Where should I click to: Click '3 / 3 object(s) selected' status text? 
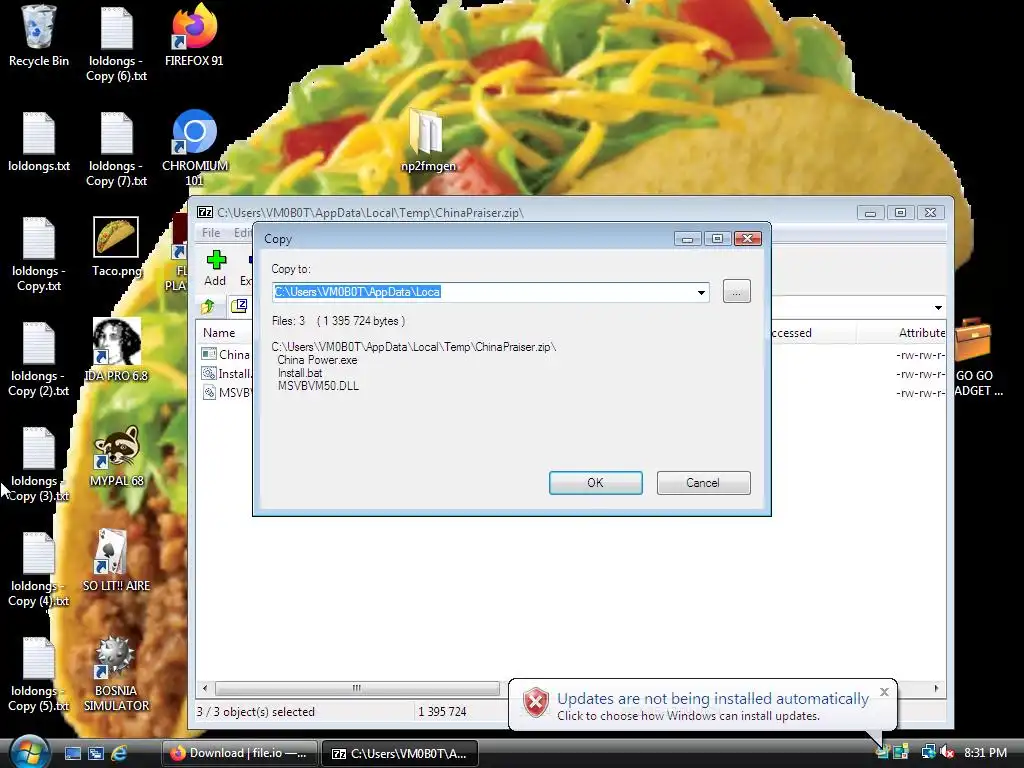tap(255, 712)
